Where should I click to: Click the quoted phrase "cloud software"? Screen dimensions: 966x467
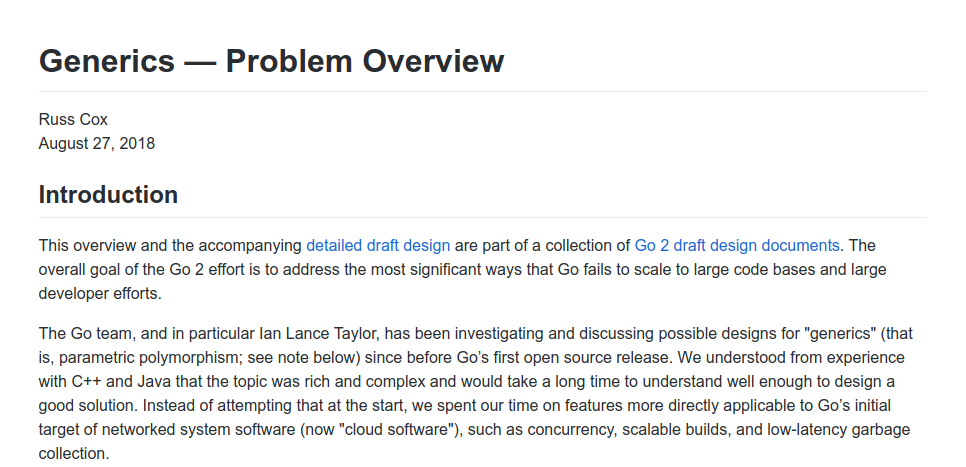pos(395,429)
